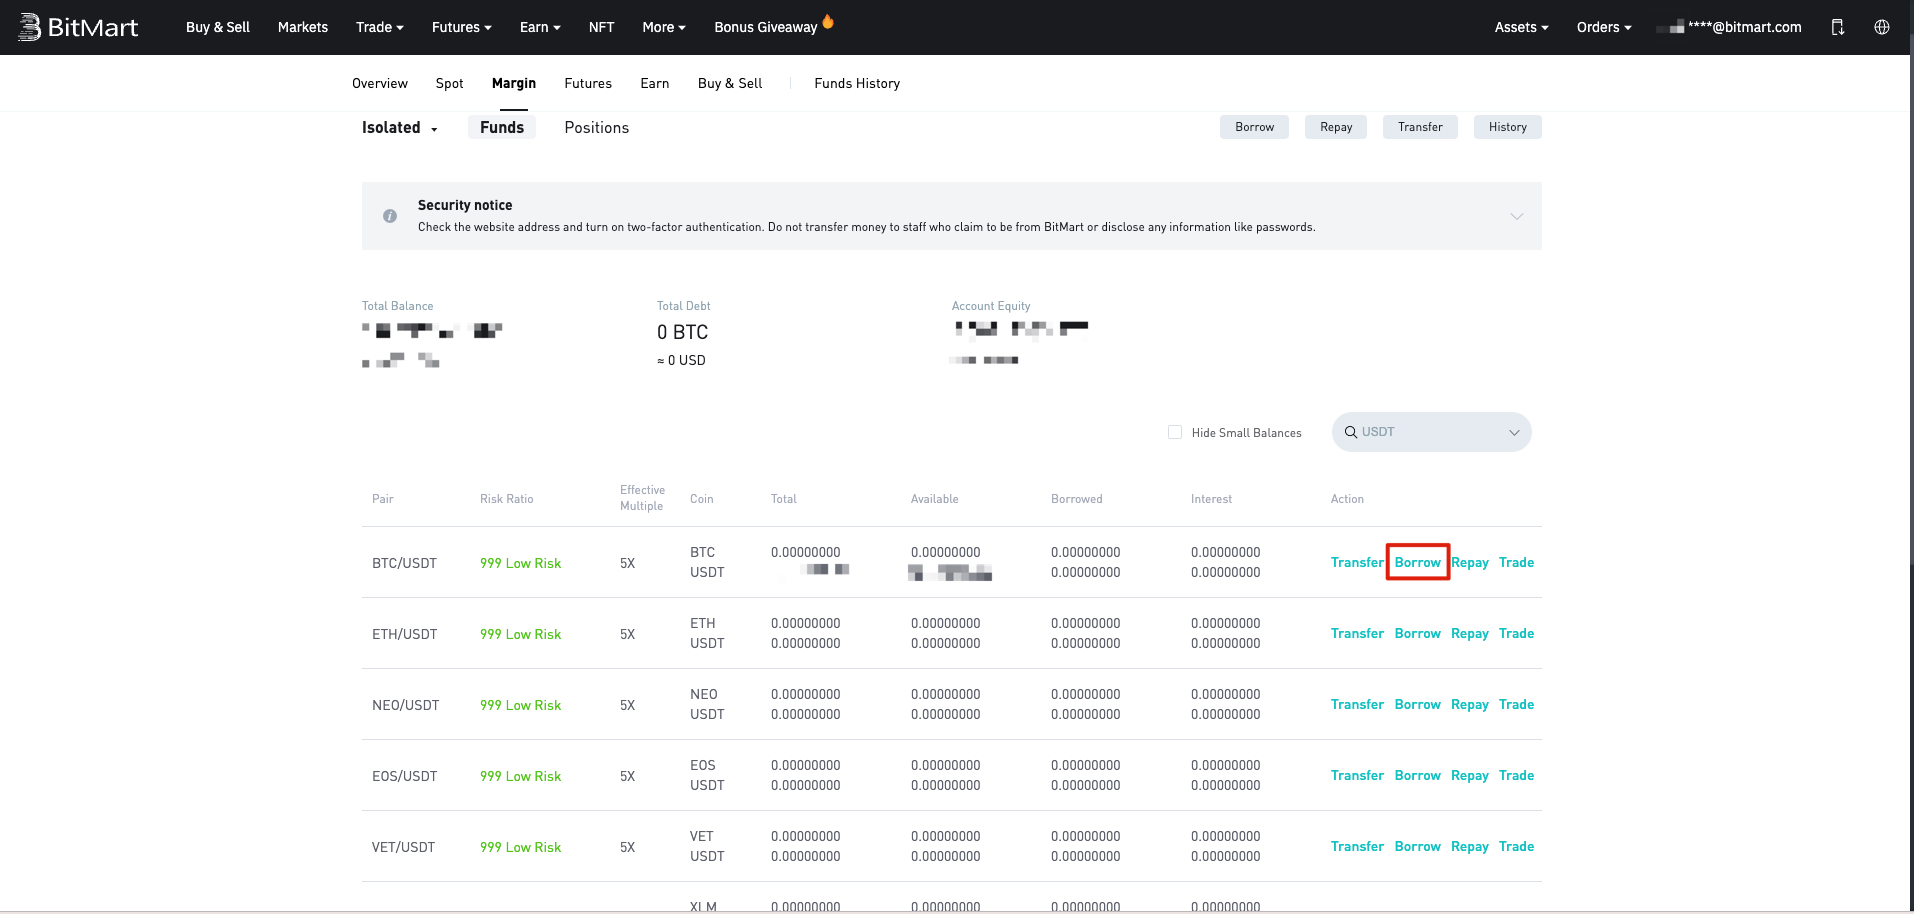Click the ETH/USDT pair name

[404, 634]
